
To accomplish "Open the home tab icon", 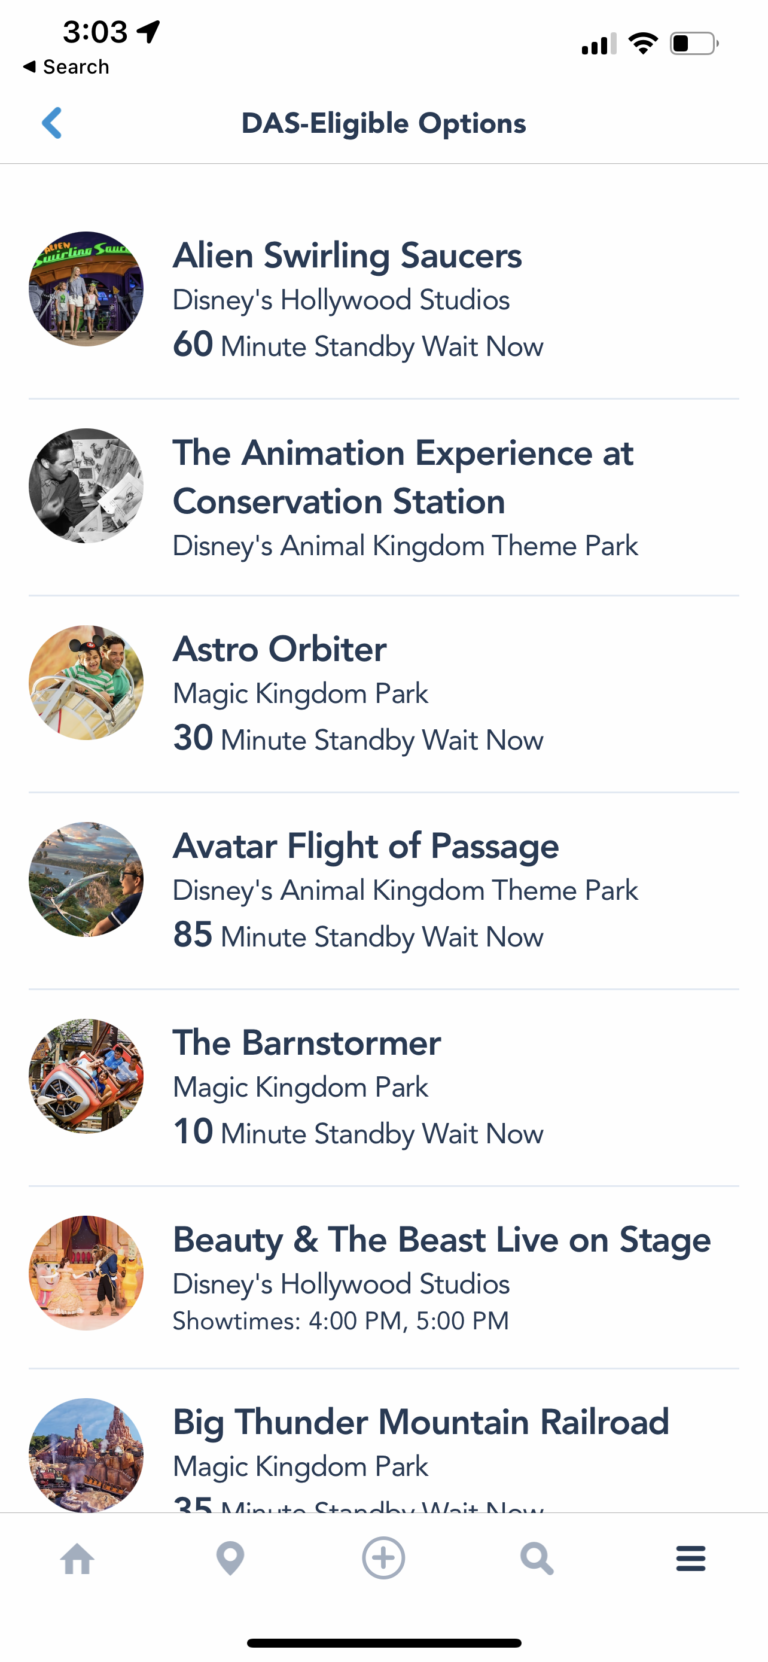I will 77,1558.
